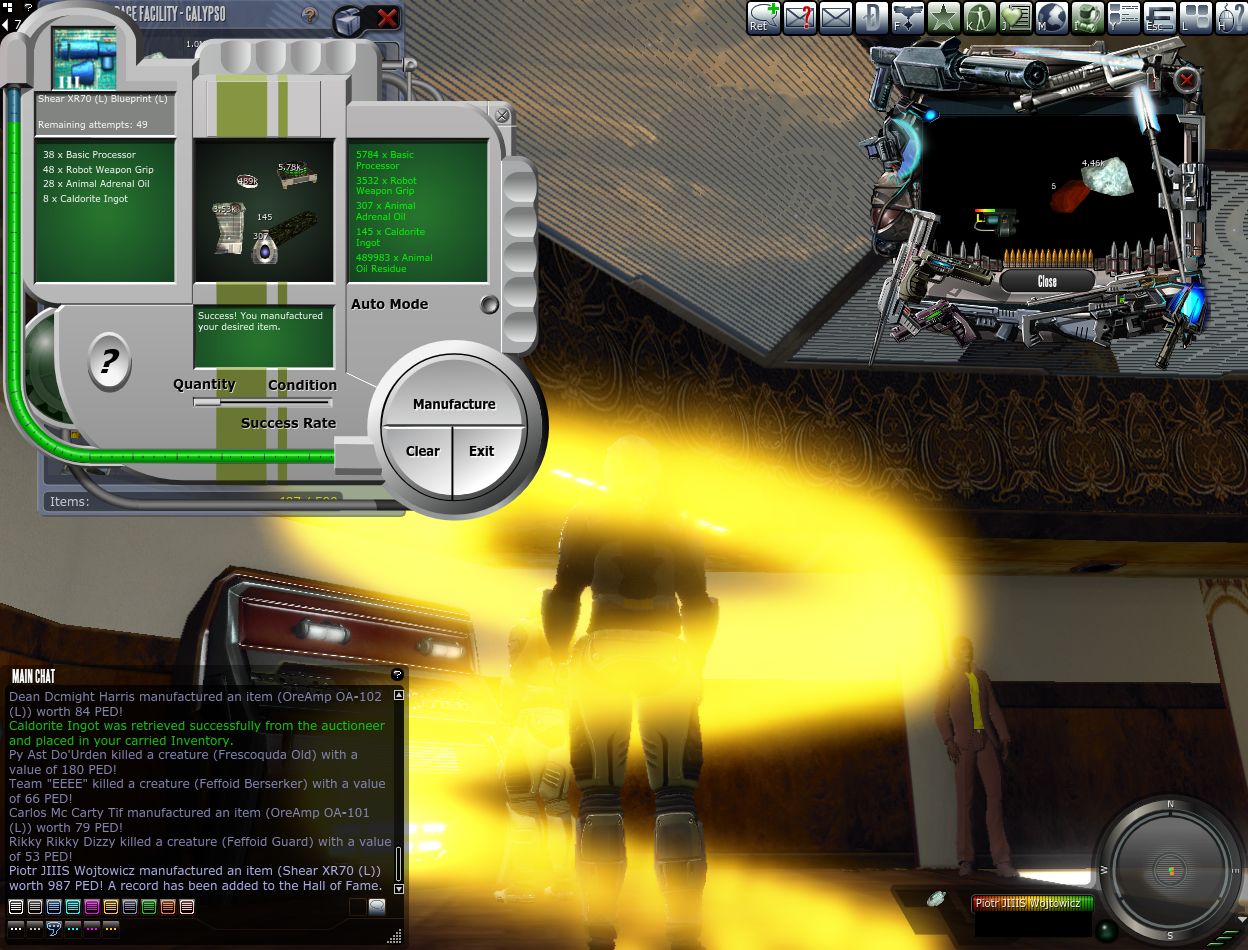Toggle the Auto Mode indicator button
This screenshot has height=950, width=1248.
pos(489,305)
